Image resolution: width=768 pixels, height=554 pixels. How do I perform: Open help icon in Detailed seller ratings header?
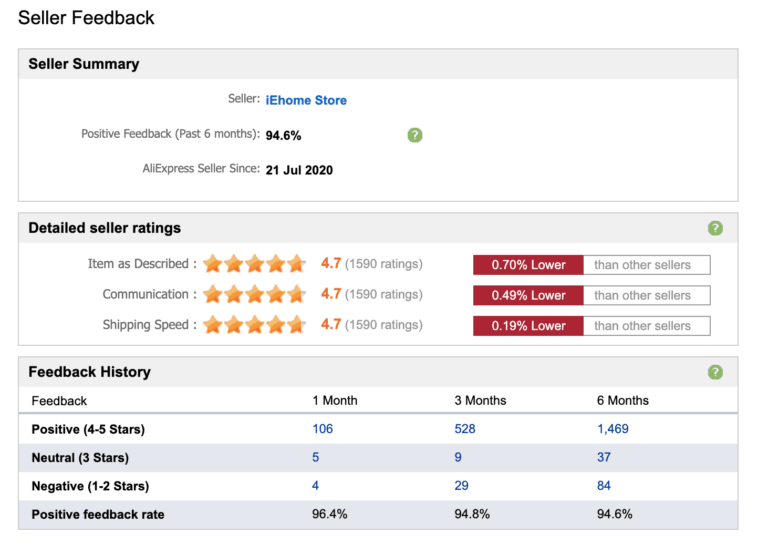tap(715, 228)
